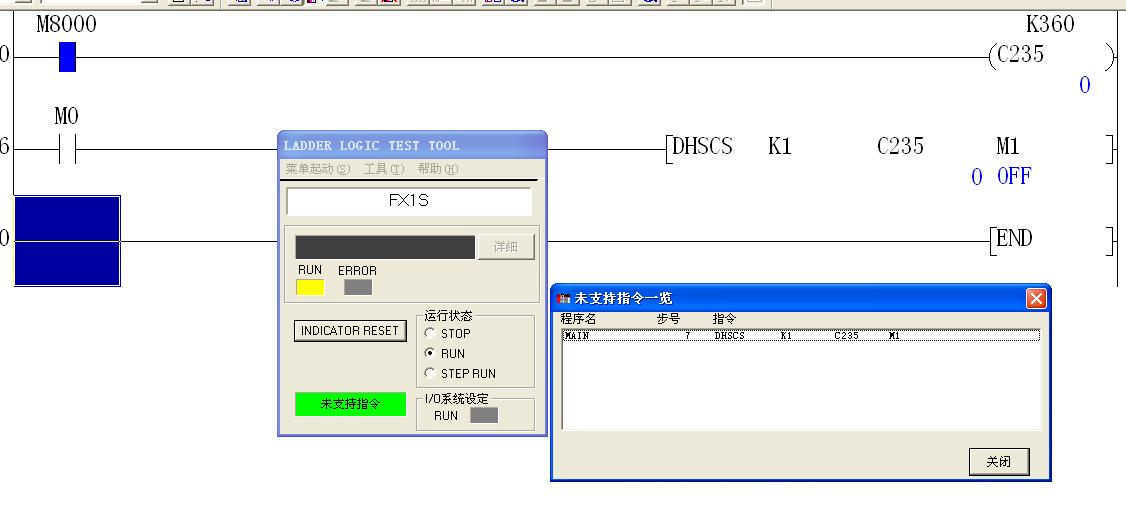The image size is (1126, 510).
Task: Select the MAIN DHSCS row in the list
Action: [800, 336]
